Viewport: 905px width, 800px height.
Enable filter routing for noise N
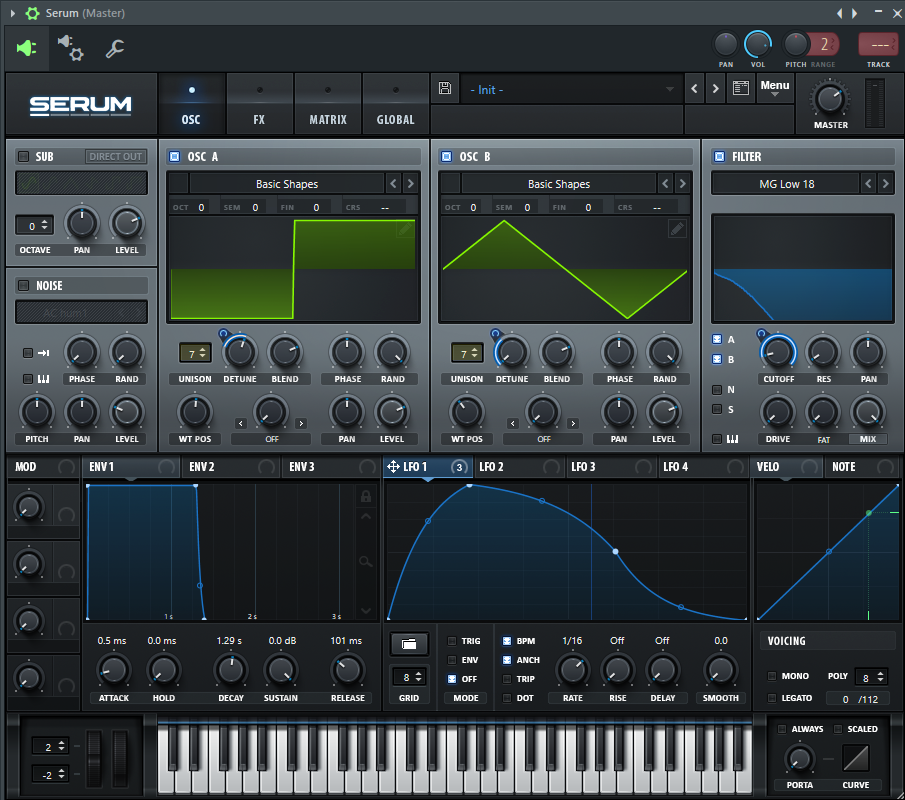717,390
